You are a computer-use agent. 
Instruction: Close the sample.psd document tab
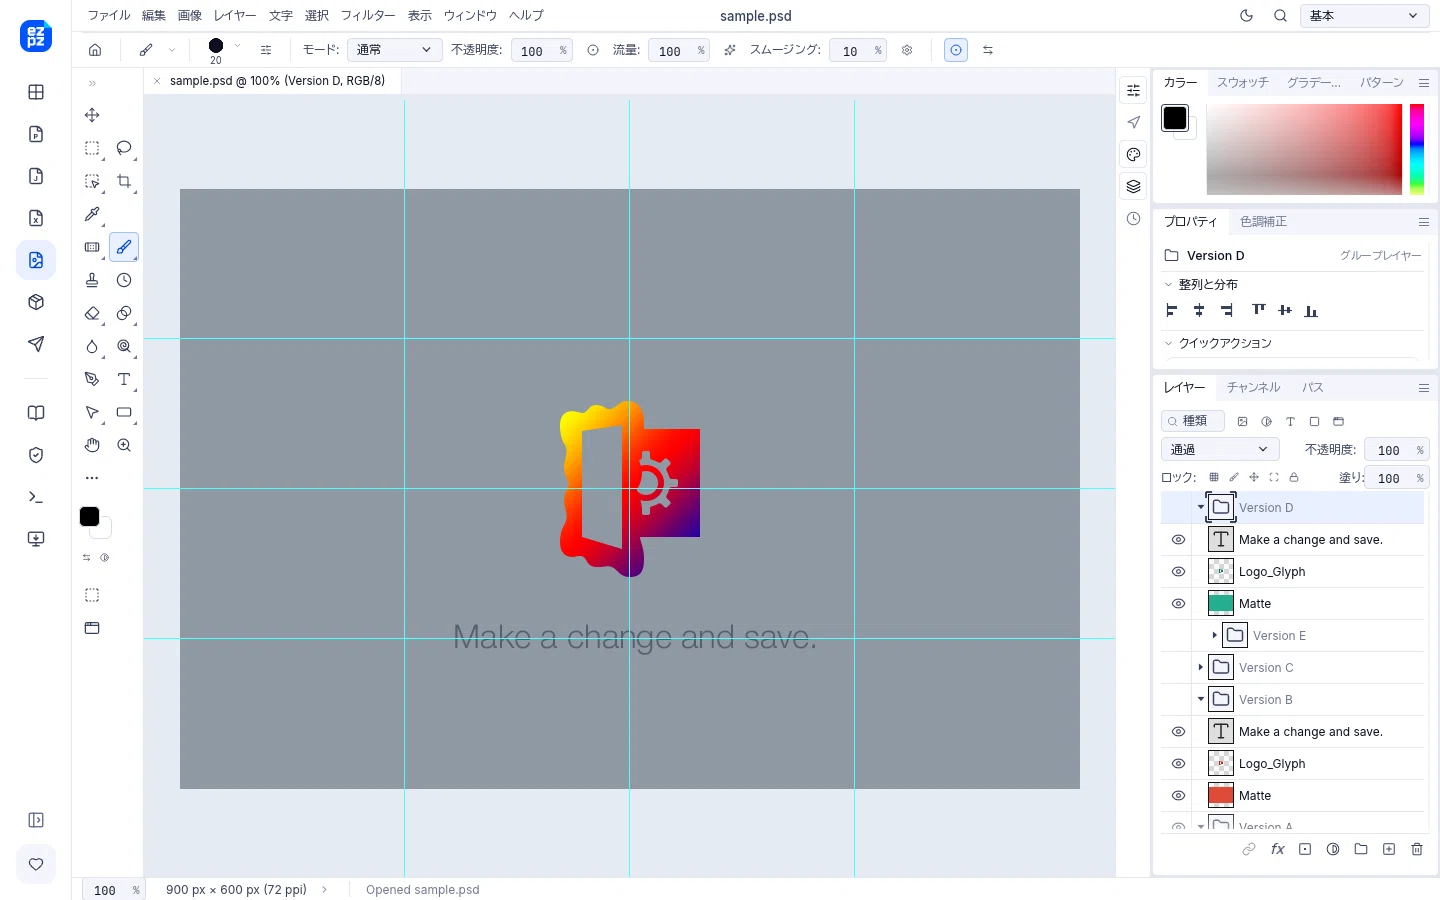157,81
